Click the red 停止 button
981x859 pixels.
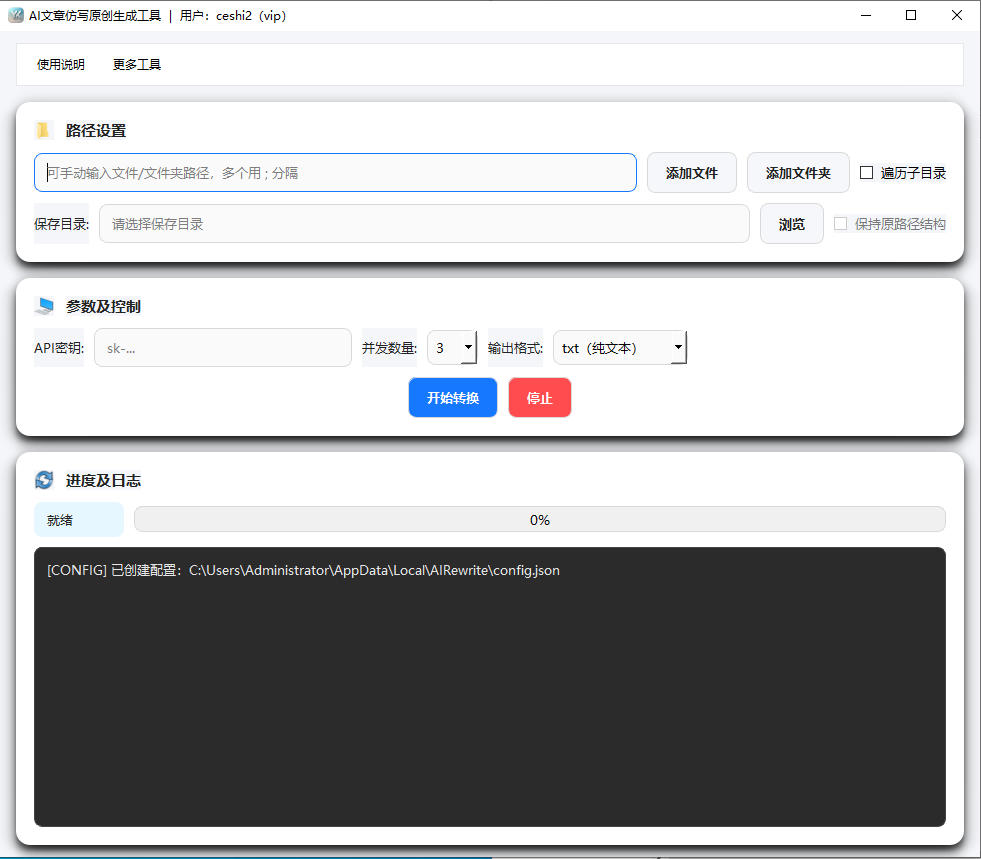[x=539, y=397]
